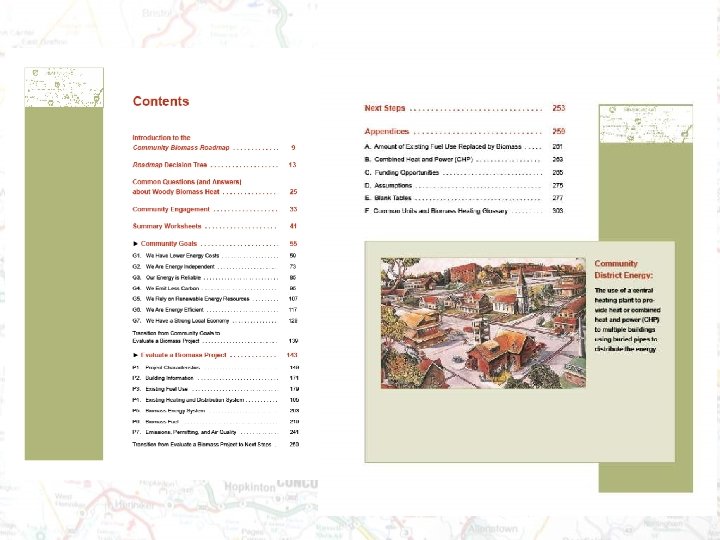Select P7 Emissions, Permitting, and Air Quality
This screenshot has width=720, height=540.
(215, 433)
